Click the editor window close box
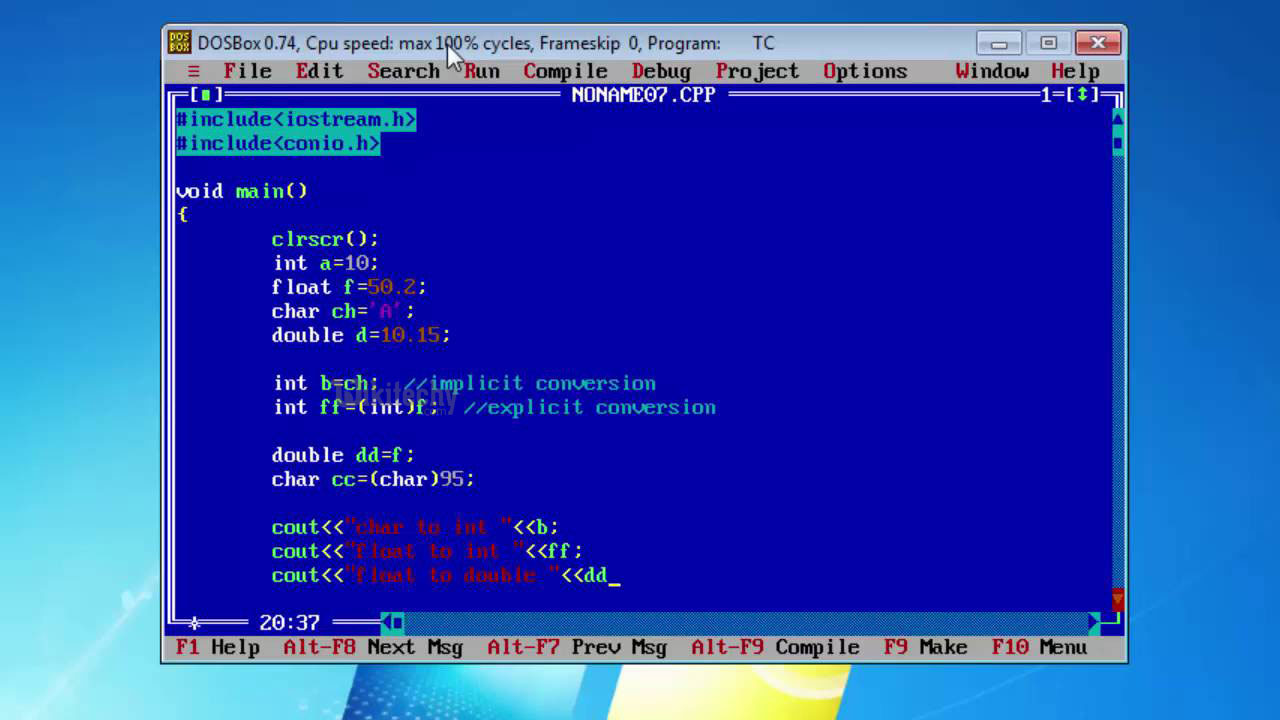This screenshot has height=720, width=1280. [206, 95]
